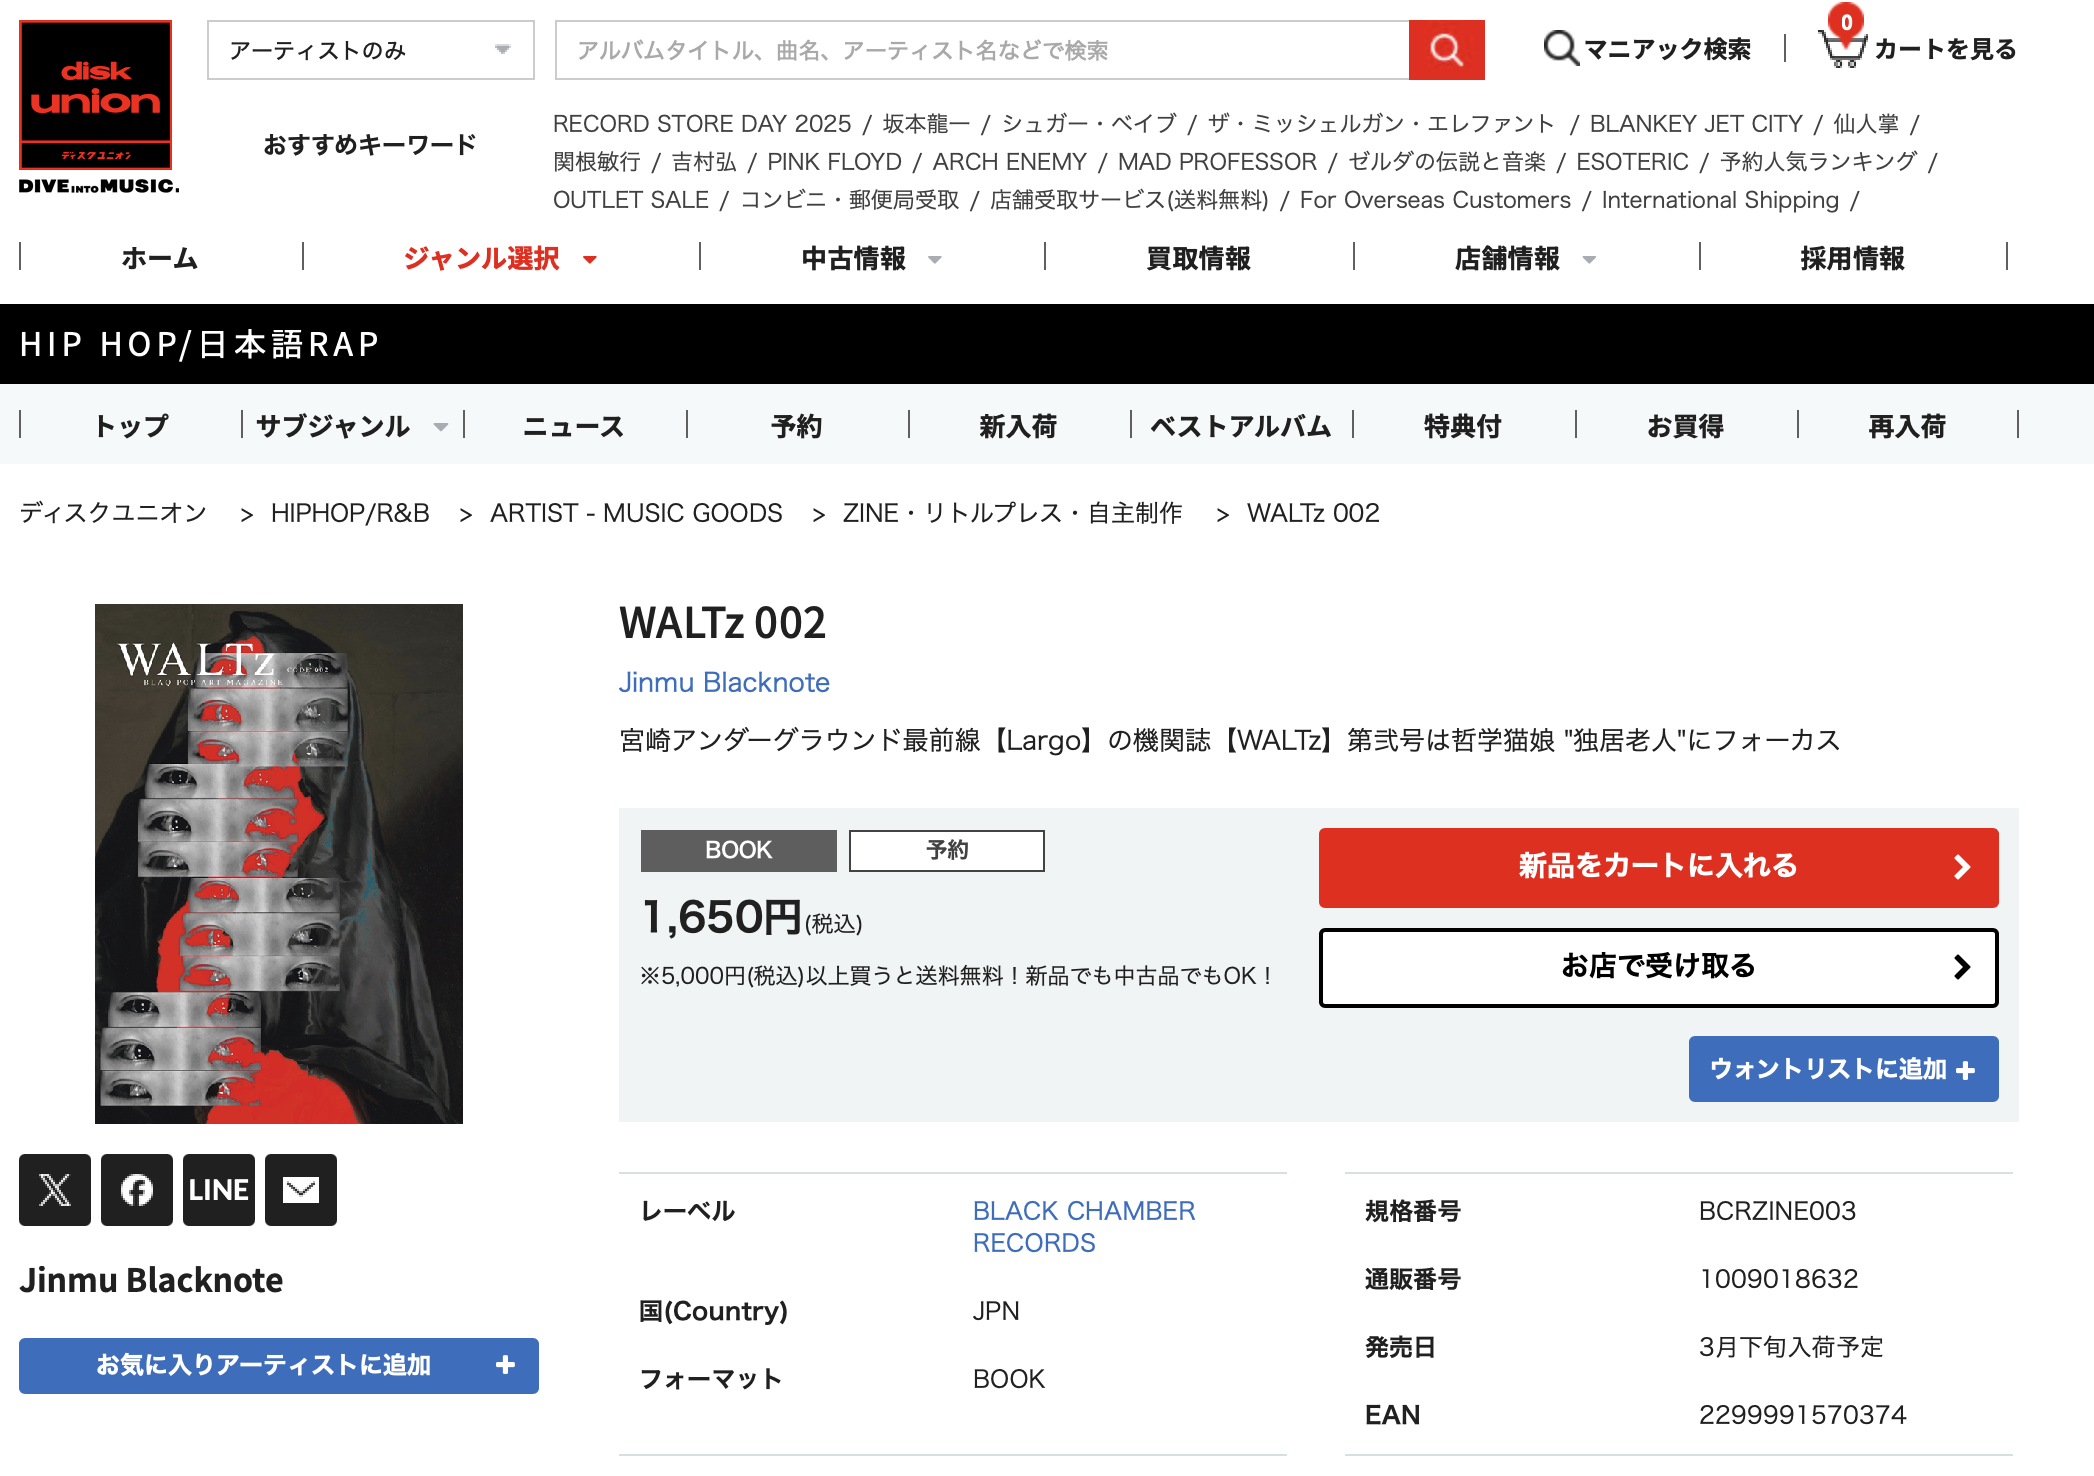
Task: Open the アーティストのみ search filter dropdown
Action: click(x=371, y=50)
